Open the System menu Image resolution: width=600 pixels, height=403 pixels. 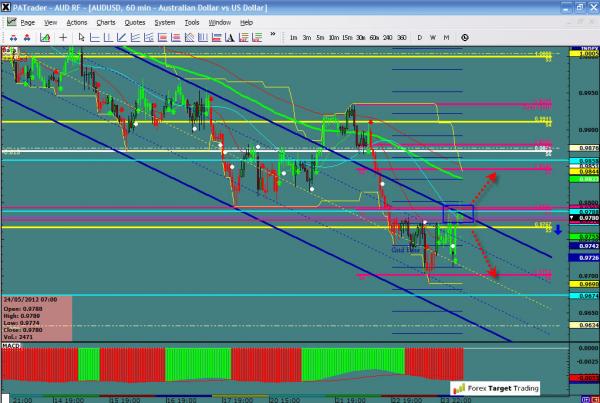pyautogui.click(x=165, y=22)
